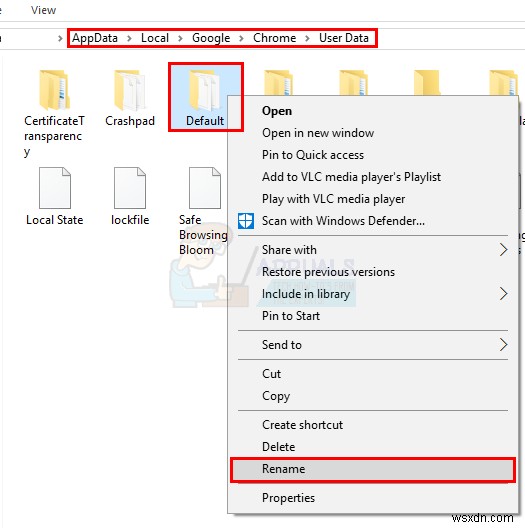
Task: Open Properties from the context menu
Action: tap(373, 498)
